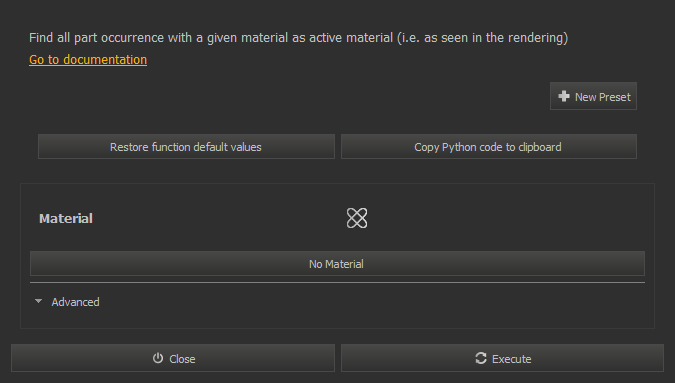Screen dimensions: 675x383
Task: Collapse the Advanced section using its triangle
Action: [38, 301]
